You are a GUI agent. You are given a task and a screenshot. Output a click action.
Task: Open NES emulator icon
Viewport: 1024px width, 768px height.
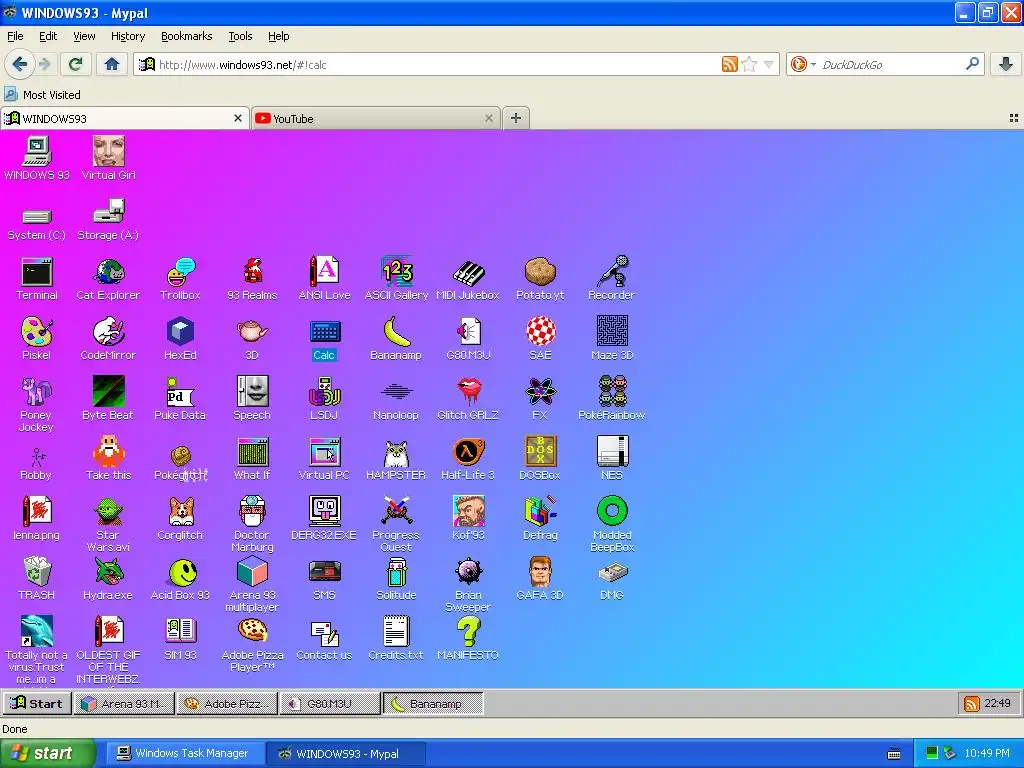(612, 458)
